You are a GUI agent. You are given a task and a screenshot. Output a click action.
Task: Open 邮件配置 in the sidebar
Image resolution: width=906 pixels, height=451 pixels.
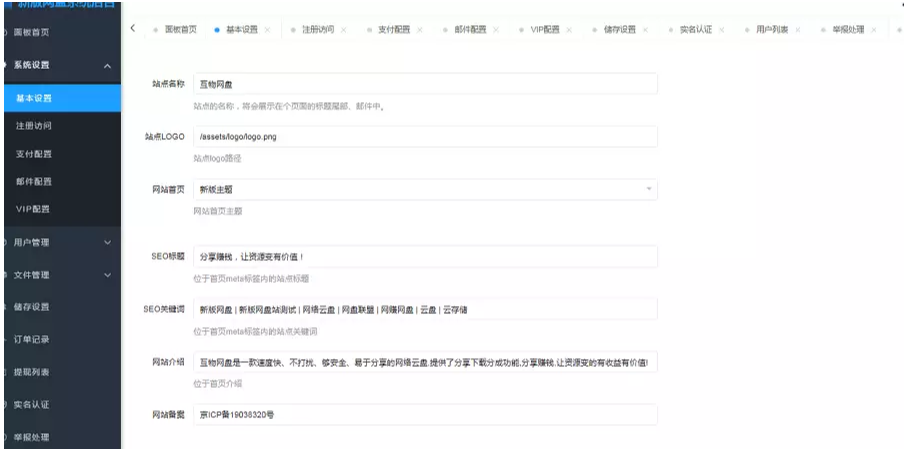pyautogui.click(x=61, y=181)
